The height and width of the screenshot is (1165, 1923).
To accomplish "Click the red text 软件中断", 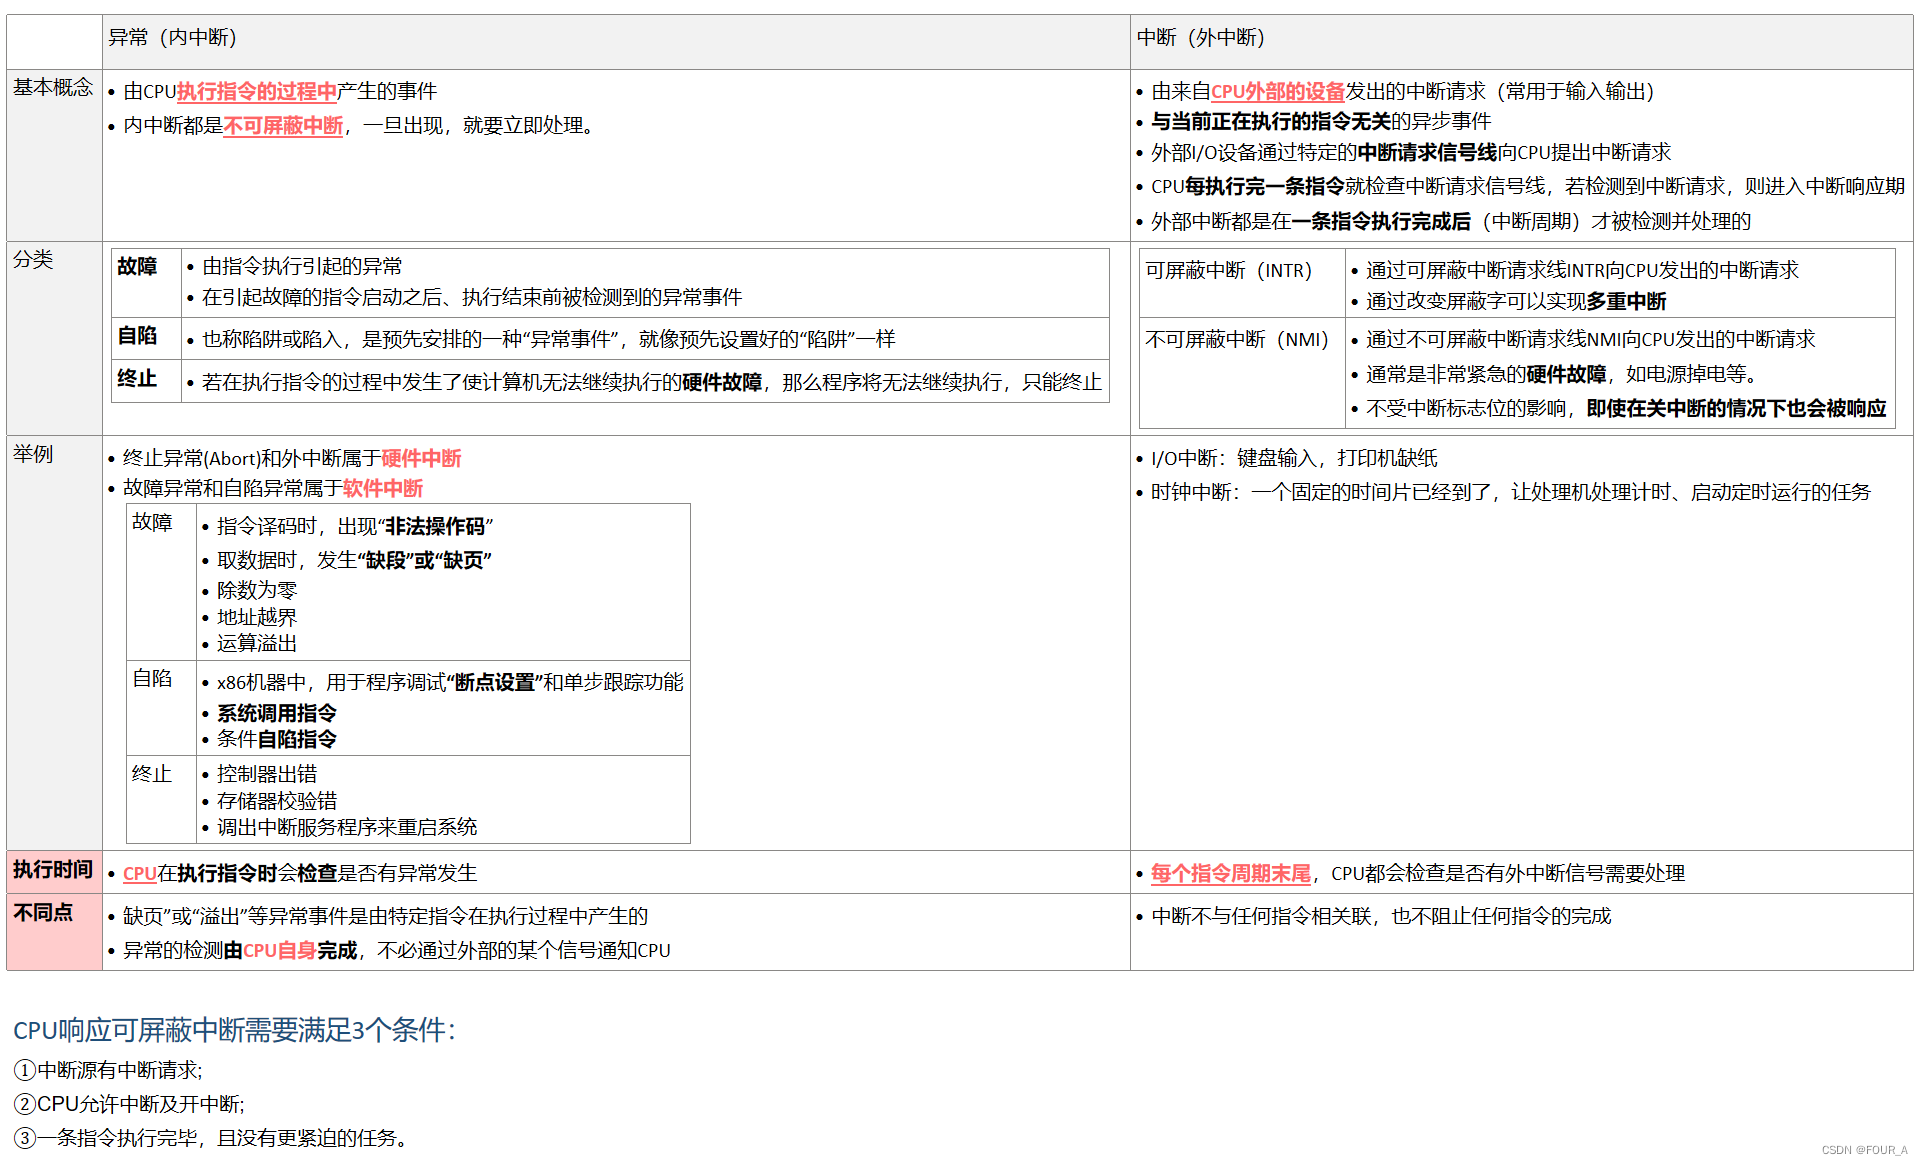I will pyautogui.click(x=383, y=489).
